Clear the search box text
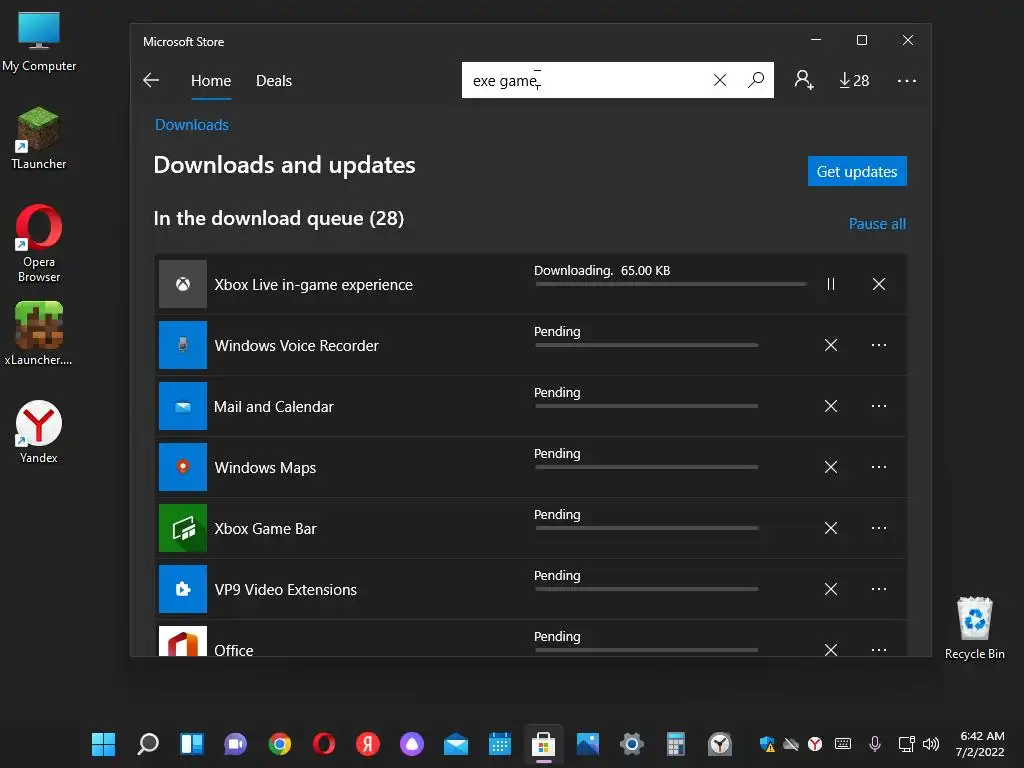1024x768 pixels. point(720,80)
